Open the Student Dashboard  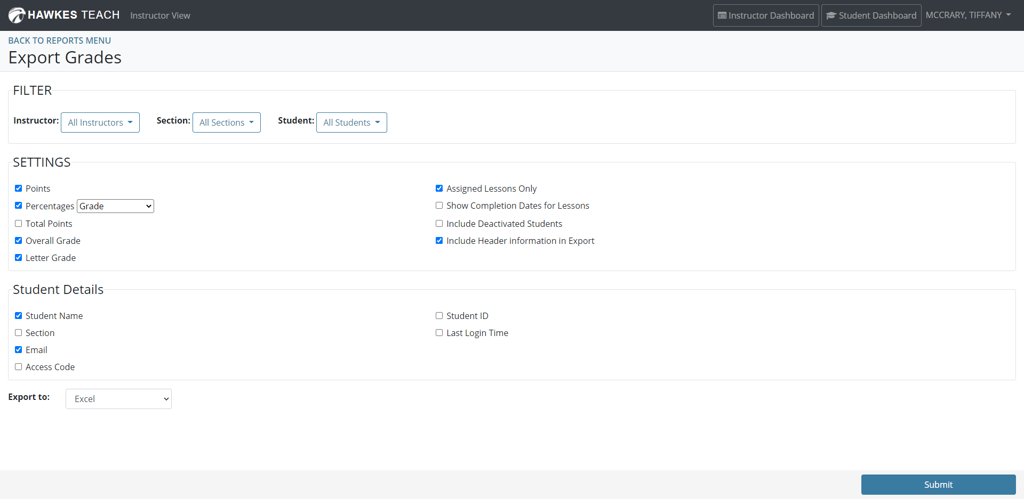pos(871,15)
